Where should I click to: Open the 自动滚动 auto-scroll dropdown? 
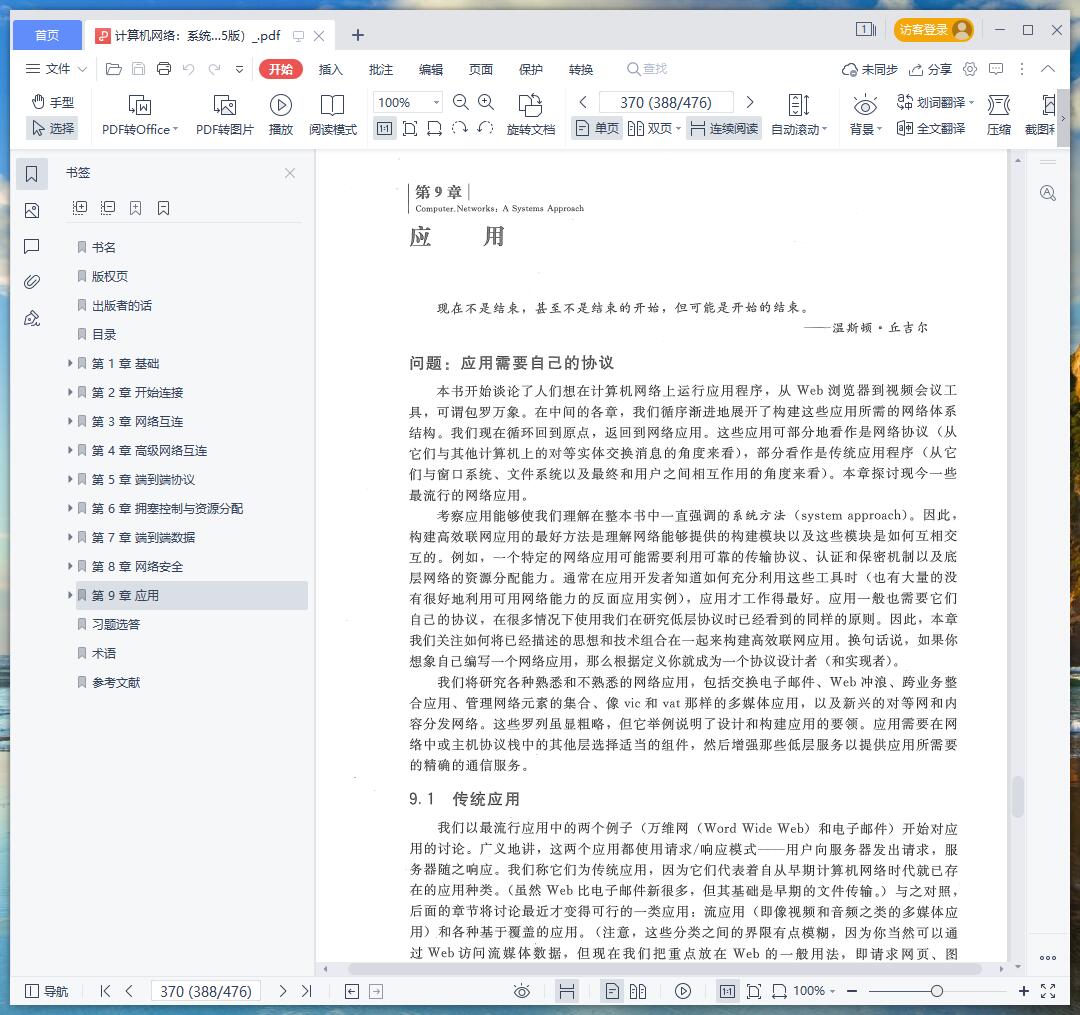coord(799,114)
